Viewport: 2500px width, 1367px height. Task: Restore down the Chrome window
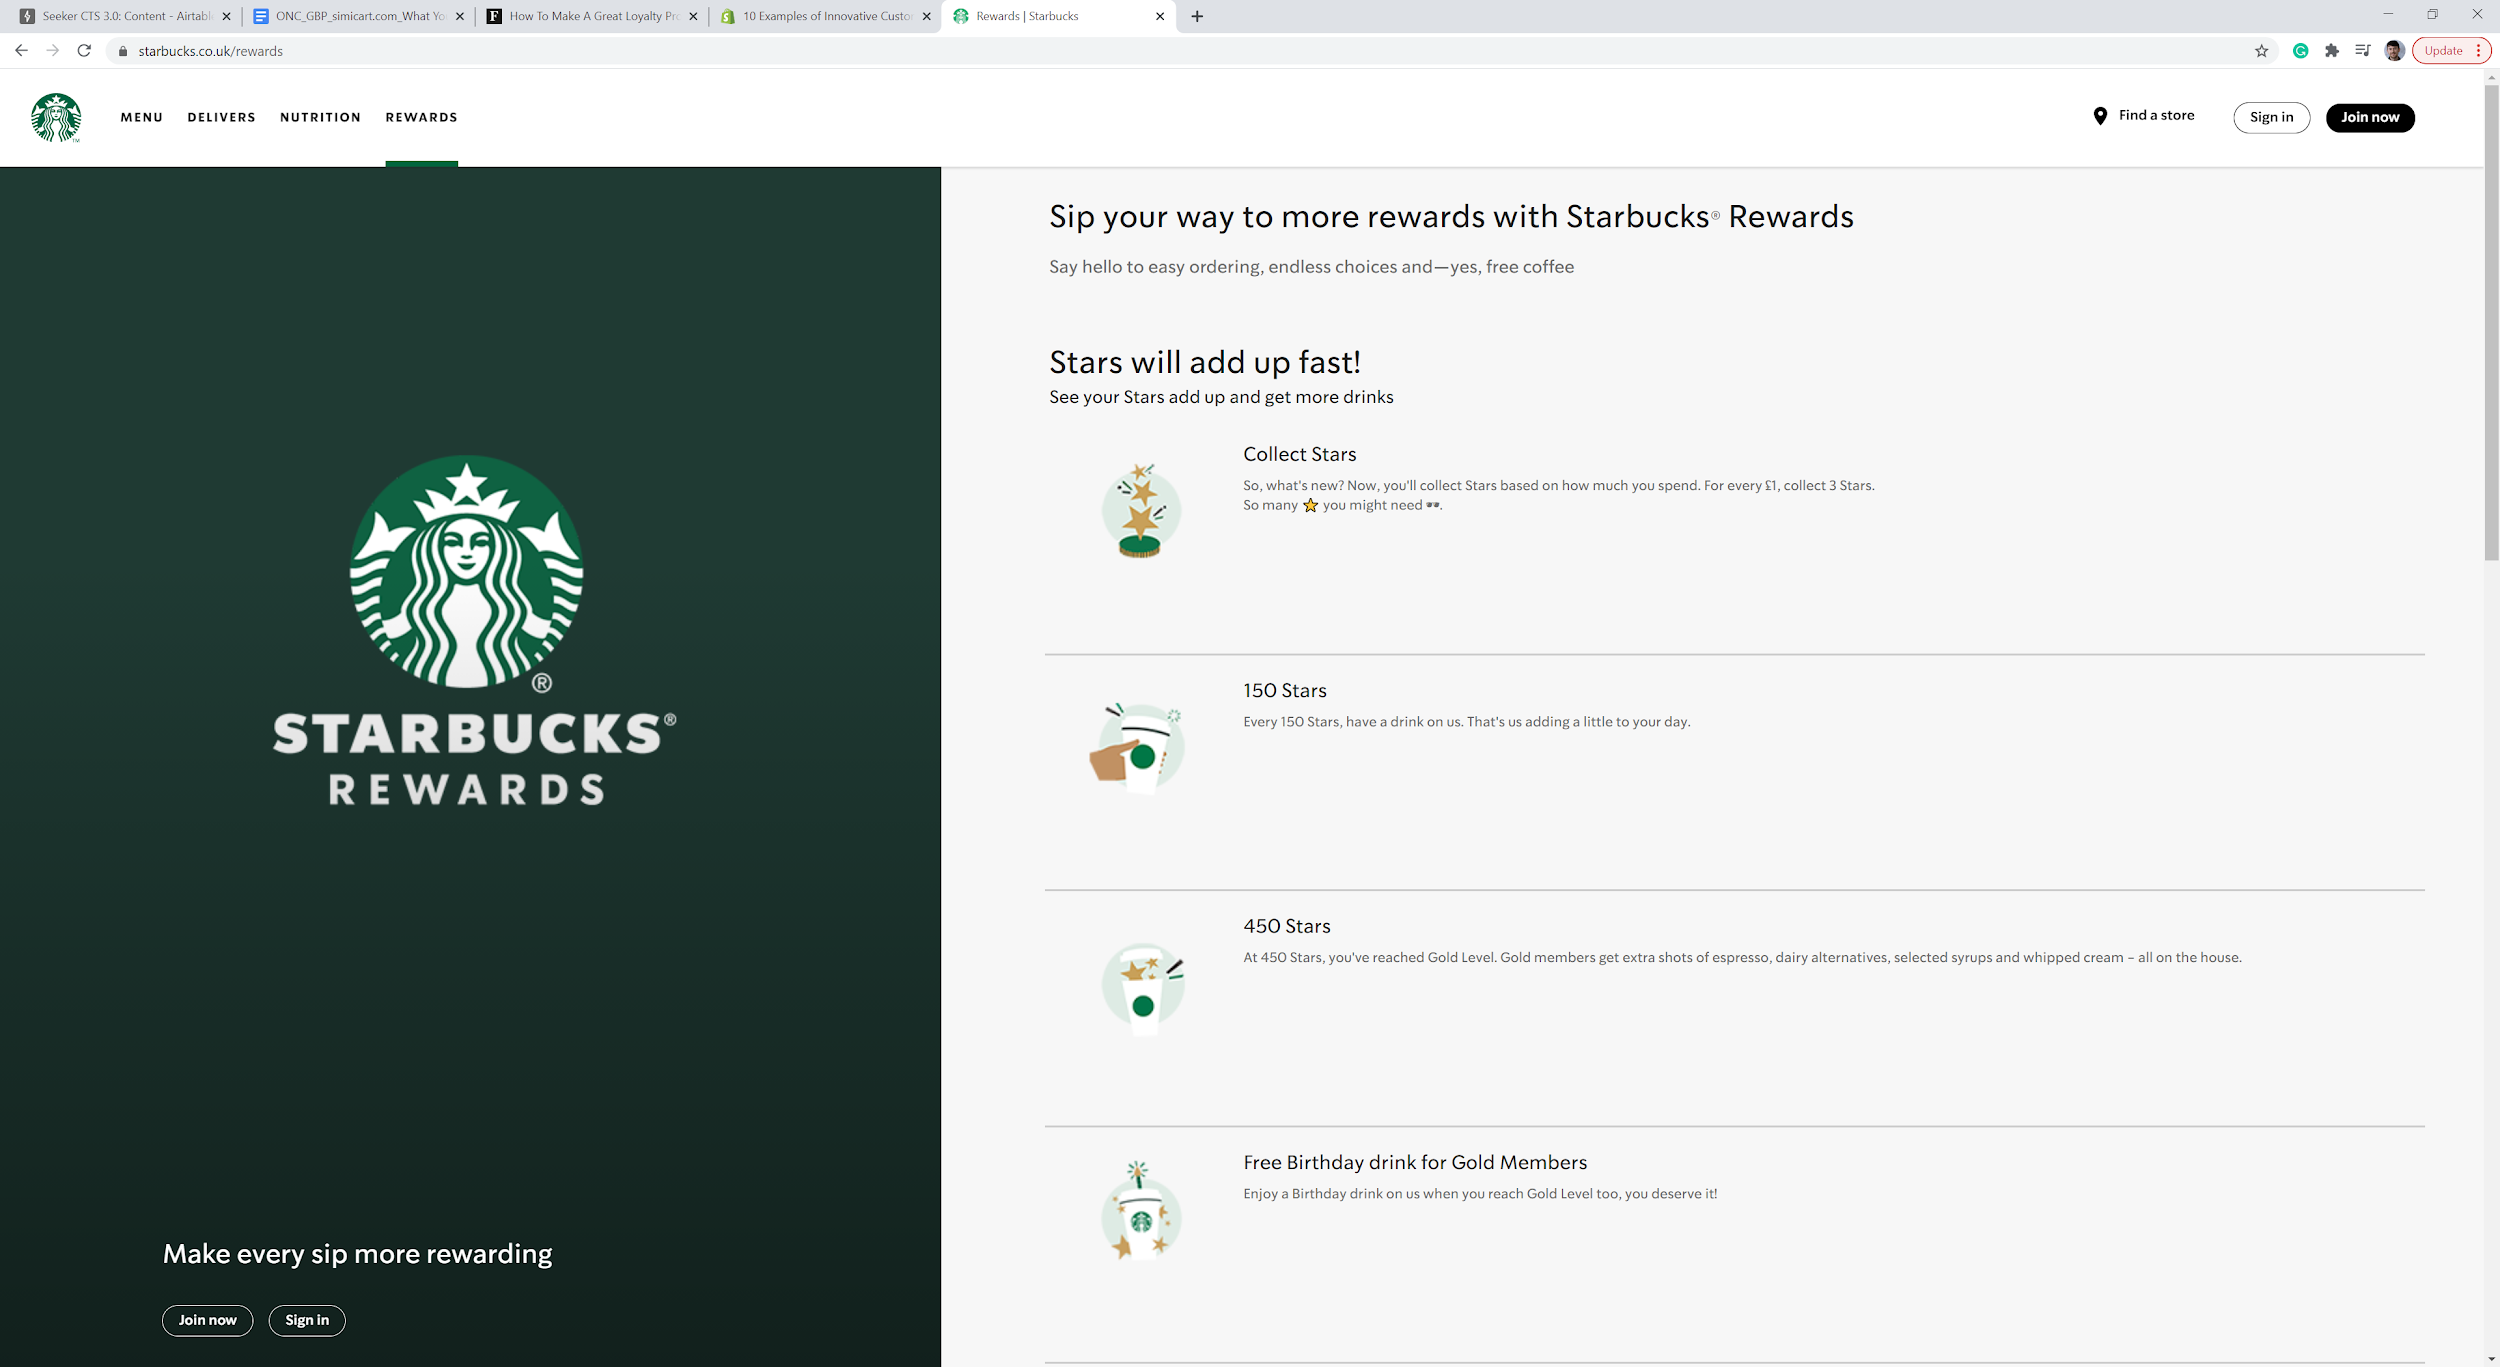[2432, 15]
